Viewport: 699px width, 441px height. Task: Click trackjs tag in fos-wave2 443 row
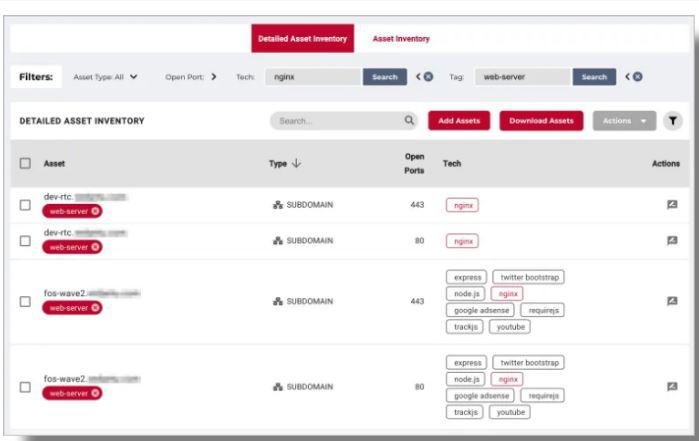pos(465,327)
